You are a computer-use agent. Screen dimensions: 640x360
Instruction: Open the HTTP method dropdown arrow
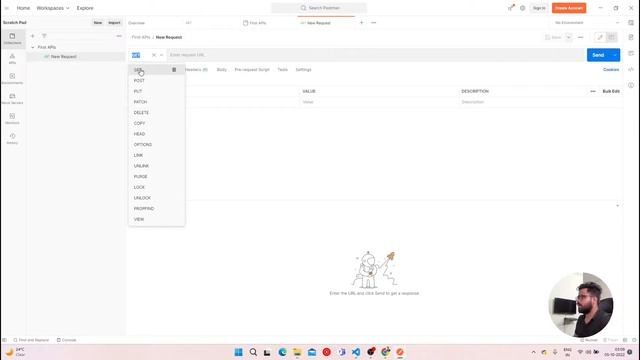click(162, 55)
